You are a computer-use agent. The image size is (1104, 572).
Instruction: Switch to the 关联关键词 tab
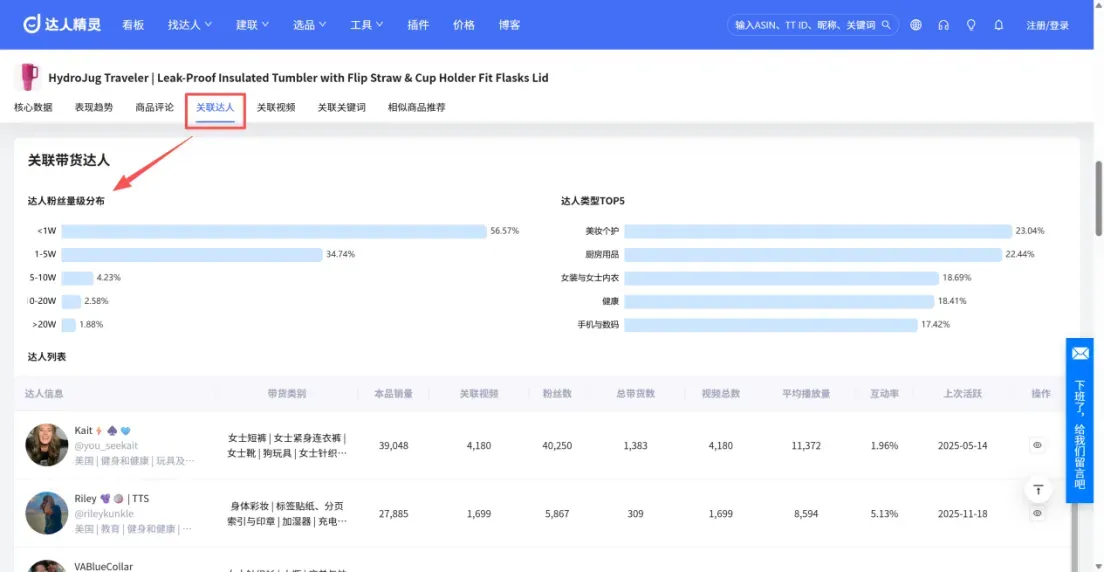pos(341,108)
